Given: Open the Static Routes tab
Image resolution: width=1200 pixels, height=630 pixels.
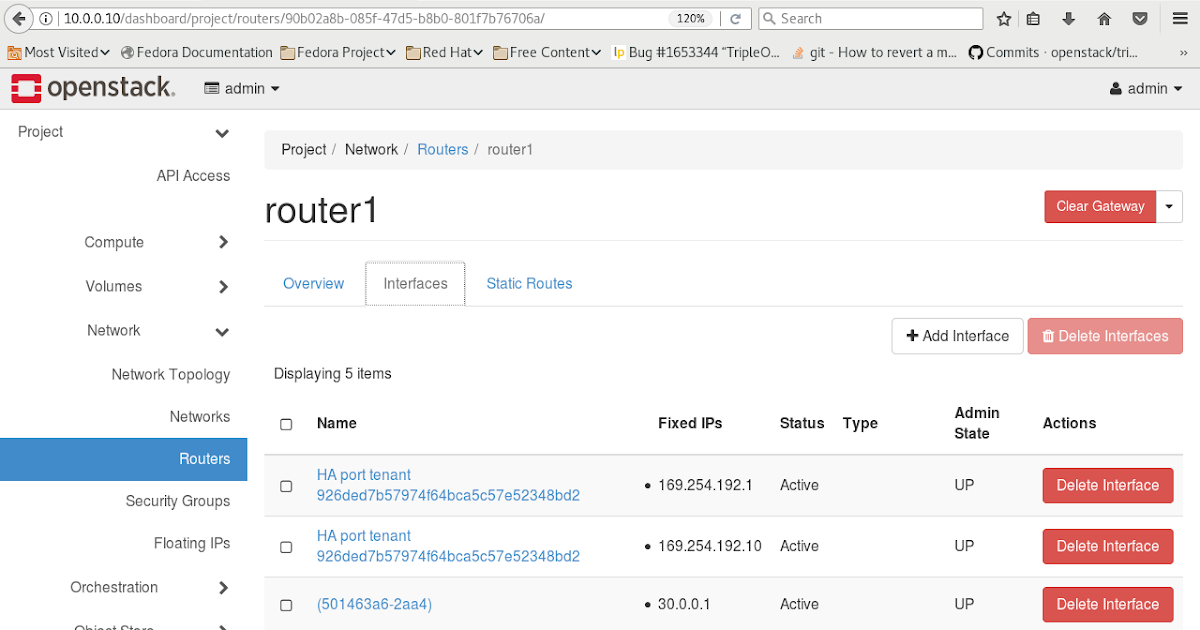Looking at the screenshot, I should tap(529, 283).
